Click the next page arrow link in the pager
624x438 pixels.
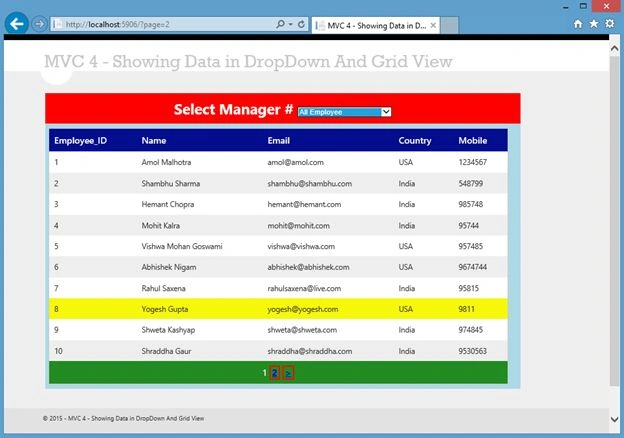[x=289, y=373]
